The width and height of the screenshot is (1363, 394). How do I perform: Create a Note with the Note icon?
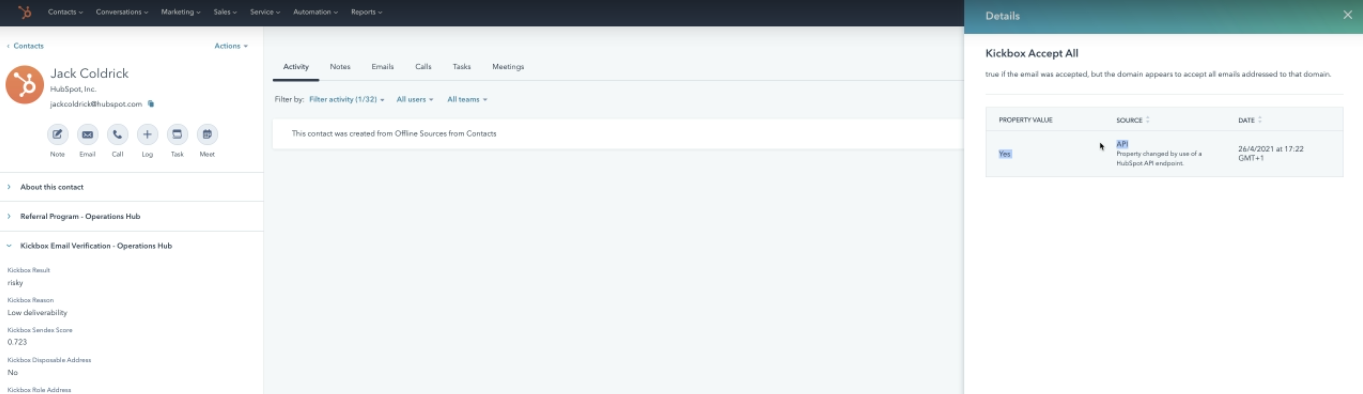57,134
